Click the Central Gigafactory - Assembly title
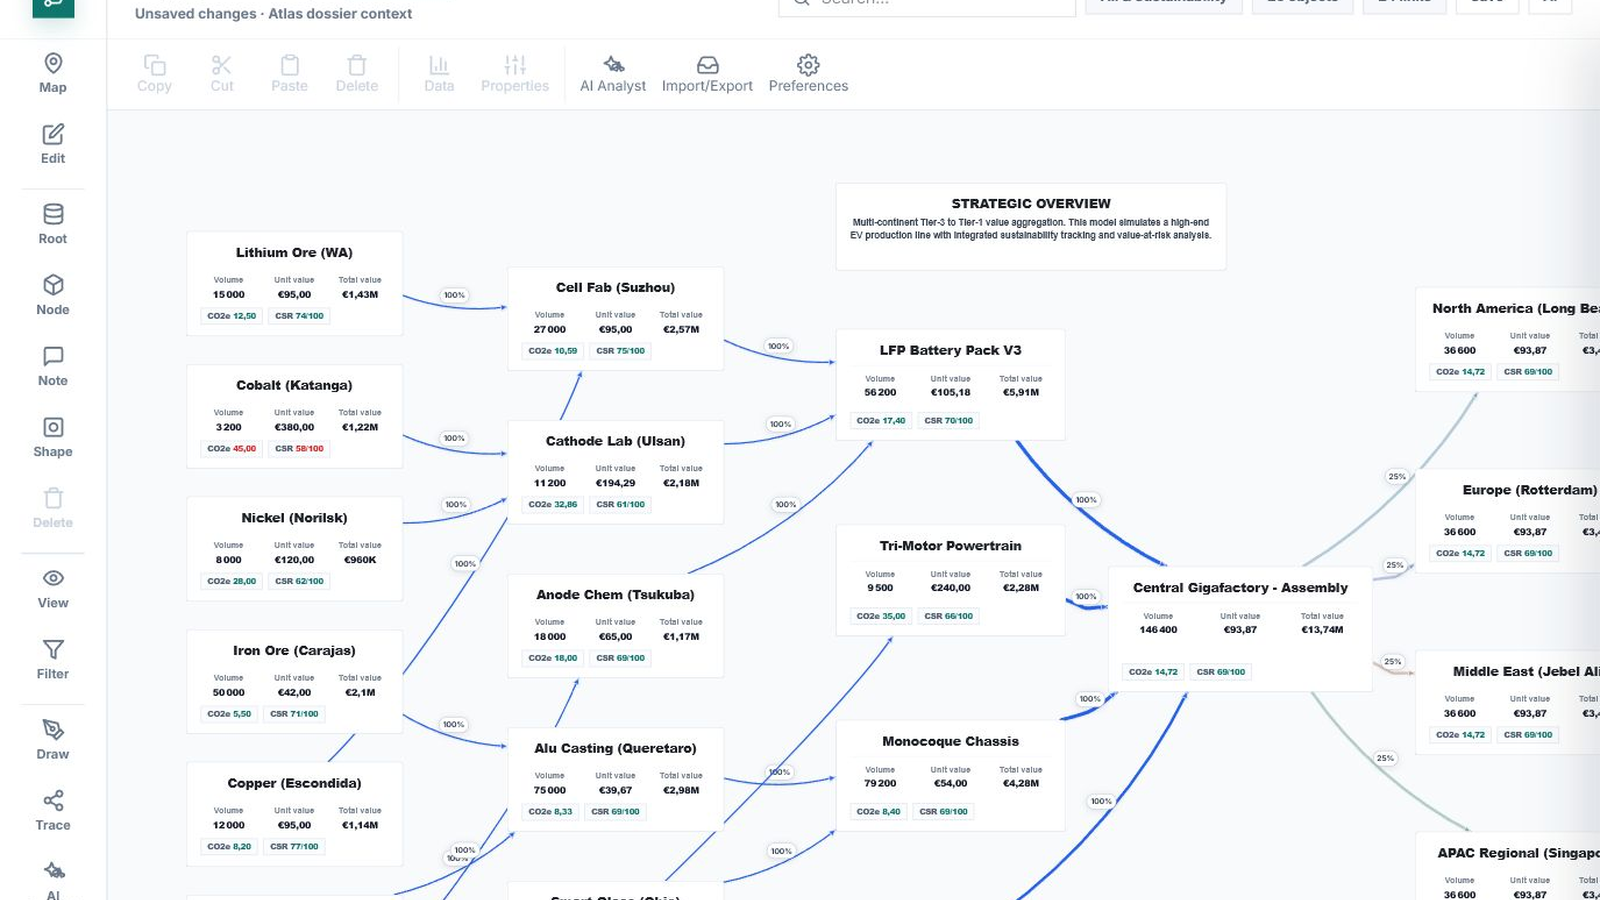Viewport: 1600px width, 900px height. click(x=1240, y=588)
